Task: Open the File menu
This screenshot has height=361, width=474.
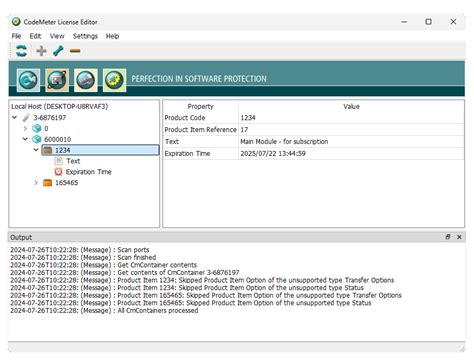Action: click(16, 36)
